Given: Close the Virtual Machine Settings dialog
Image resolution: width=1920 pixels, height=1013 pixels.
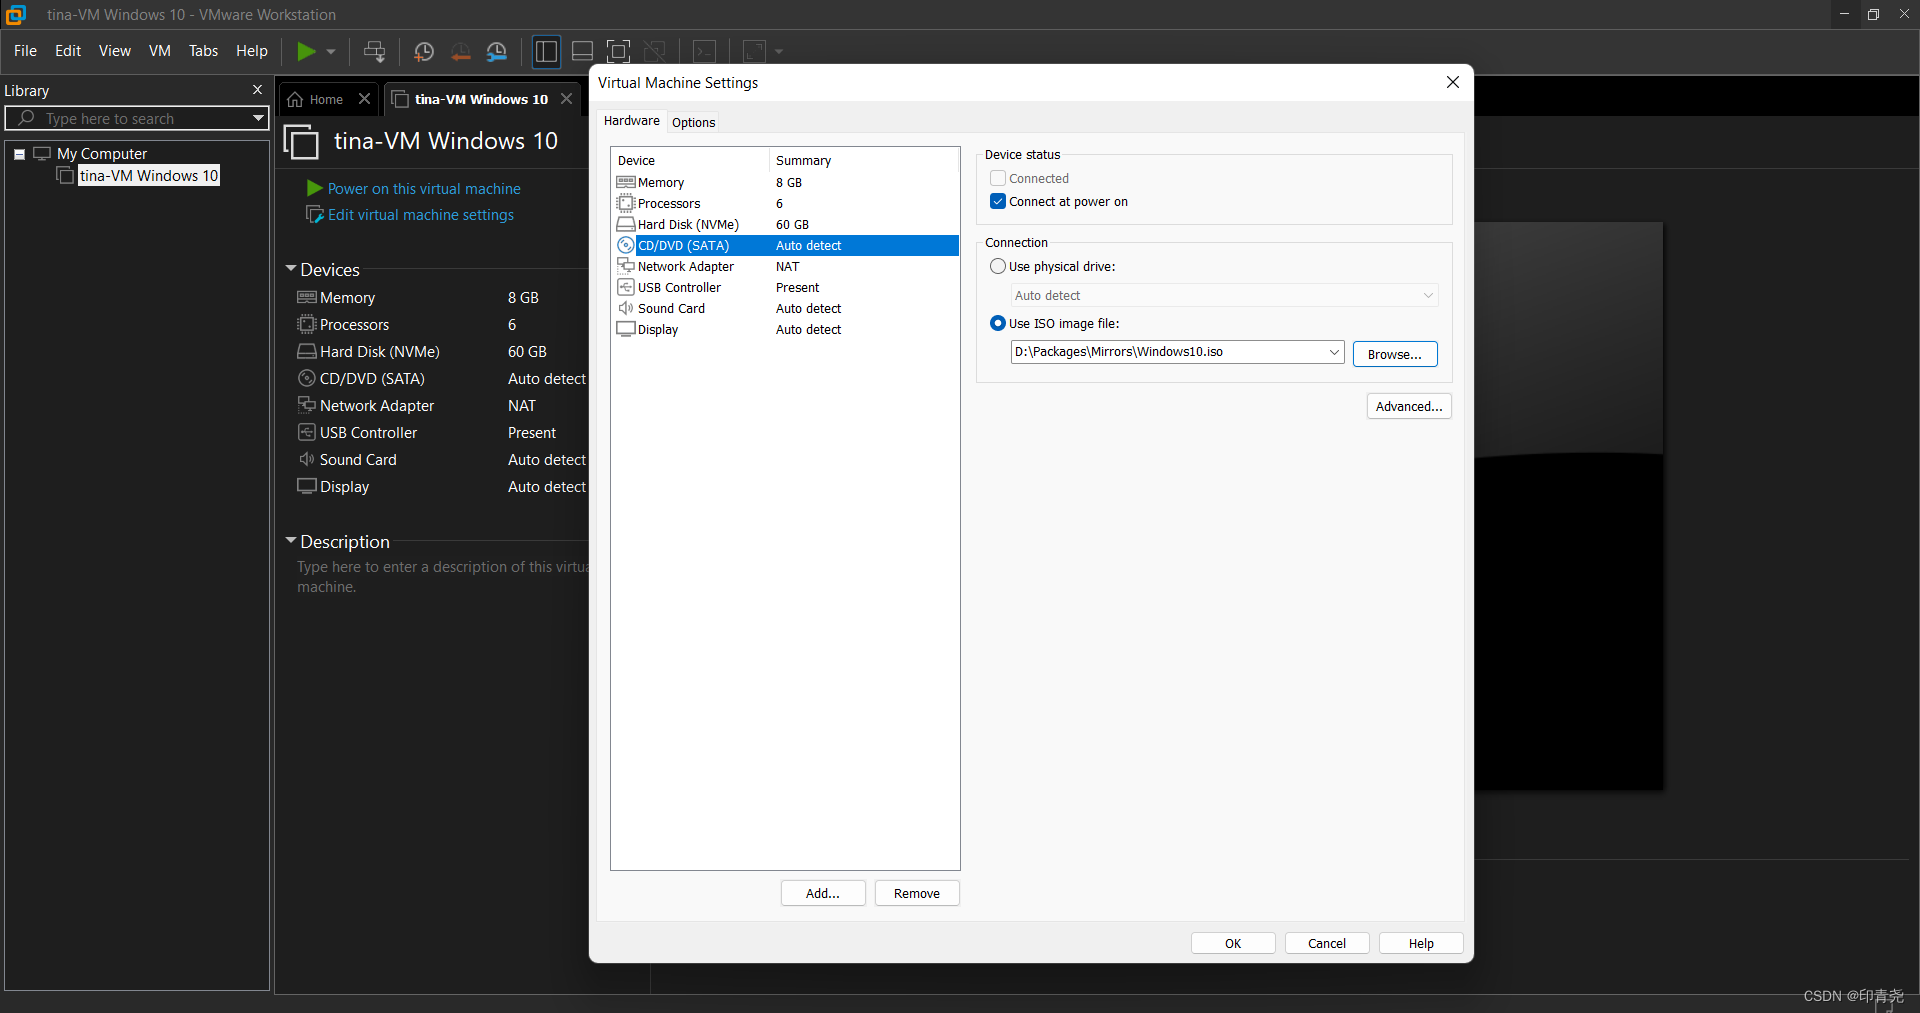Looking at the screenshot, I should coord(1453,82).
